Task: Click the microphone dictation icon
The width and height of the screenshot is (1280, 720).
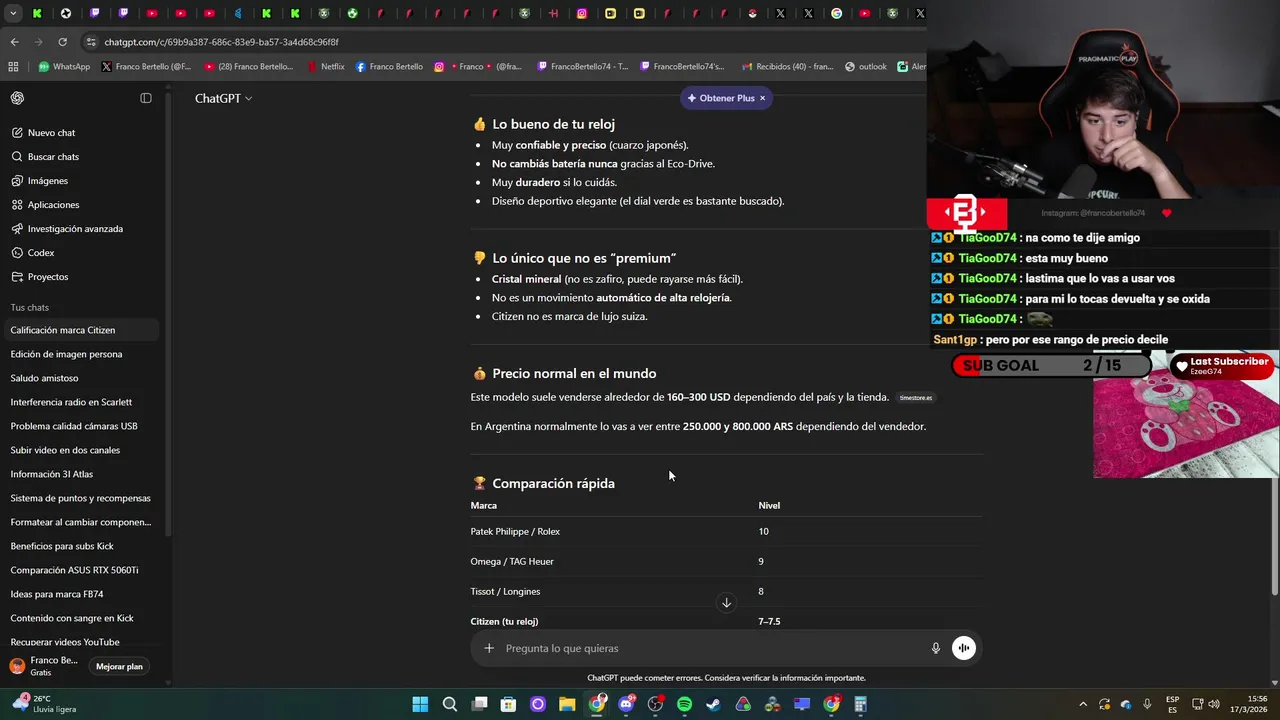Action: pos(936,648)
